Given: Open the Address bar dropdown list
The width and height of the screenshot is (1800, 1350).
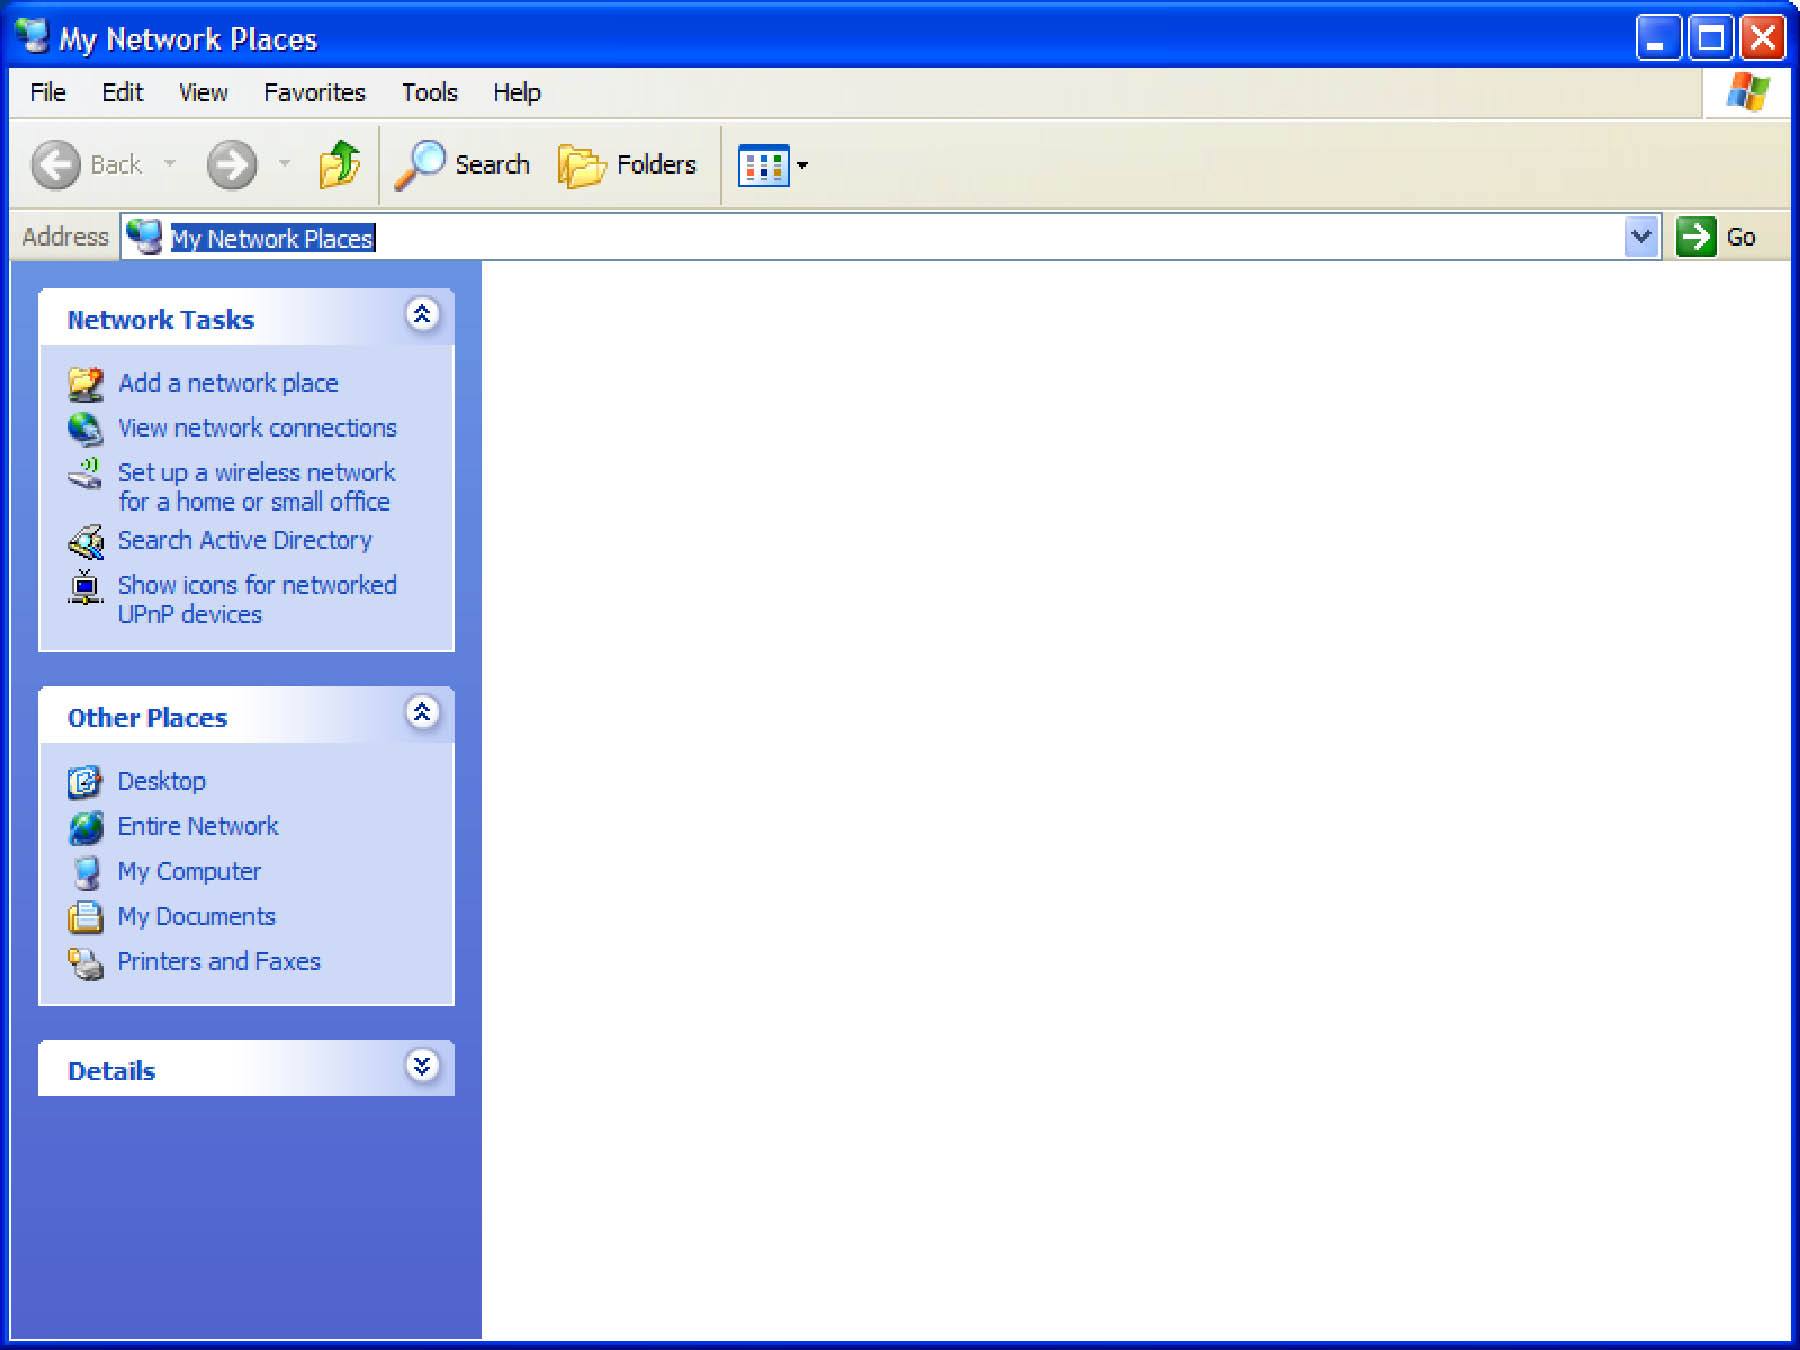Looking at the screenshot, I should [x=1641, y=237].
